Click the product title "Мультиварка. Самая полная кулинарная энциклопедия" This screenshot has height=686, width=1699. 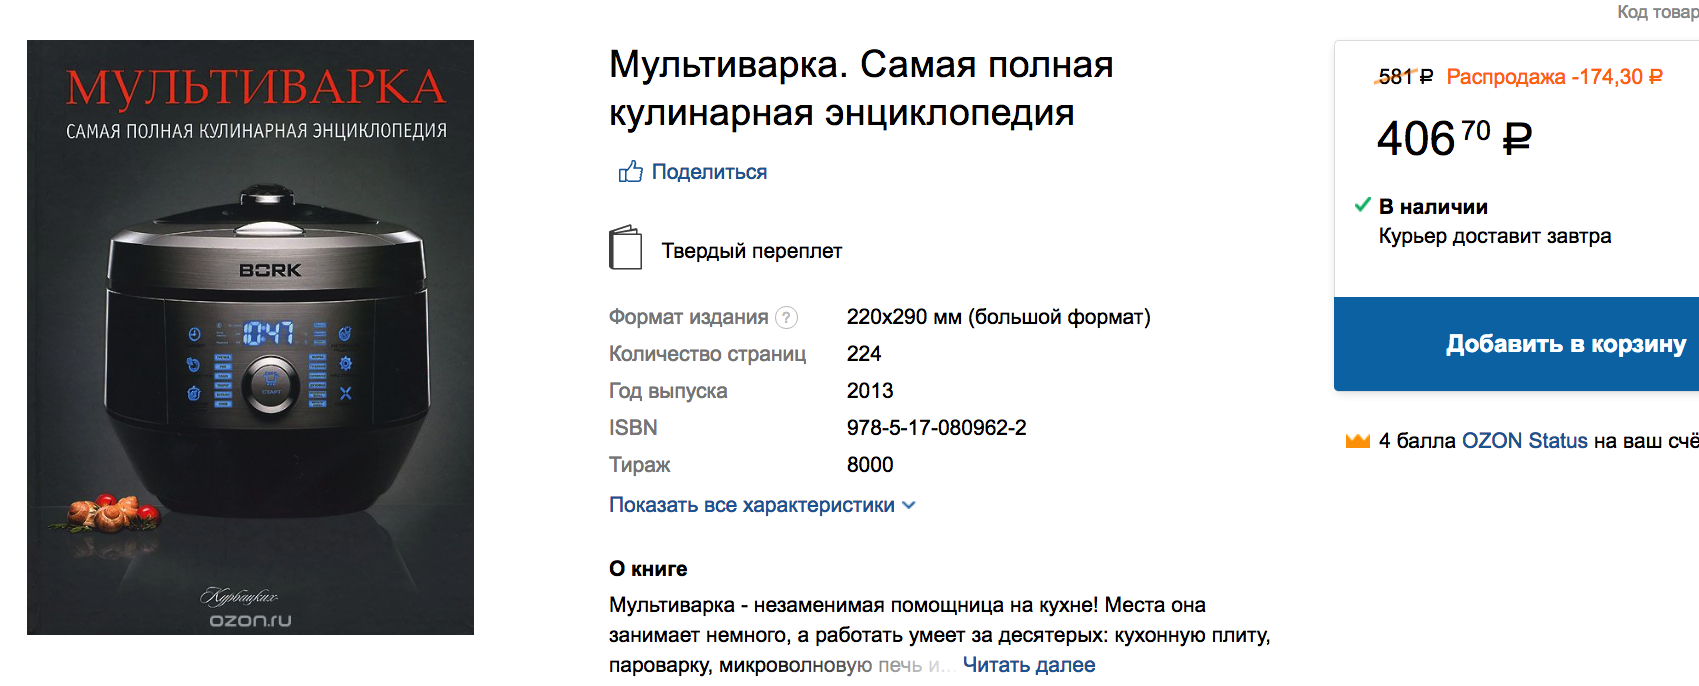pyautogui.click(x=860, y=89)
